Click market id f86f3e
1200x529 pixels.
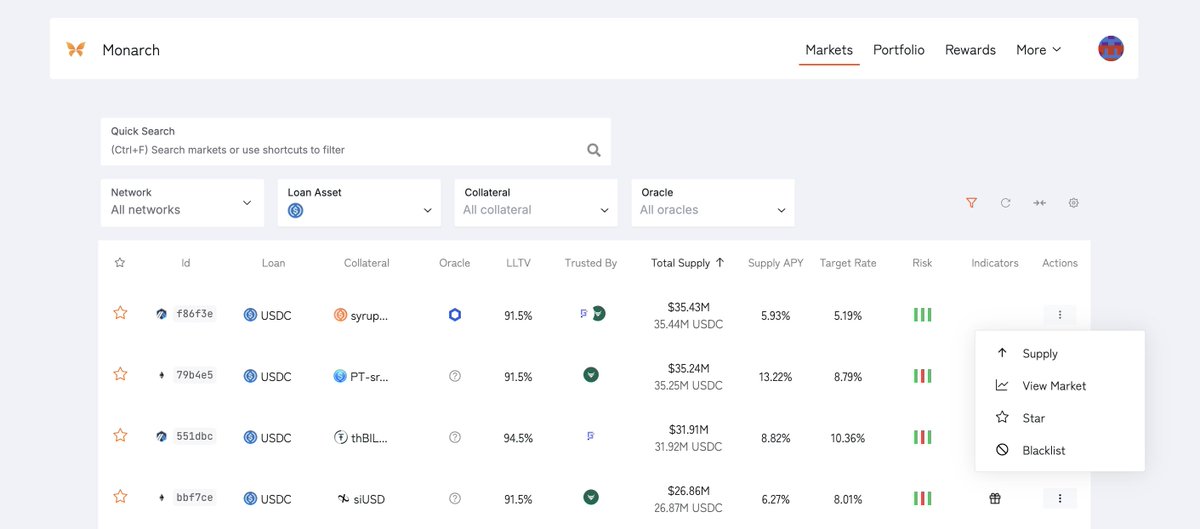[x=194, y=314]
